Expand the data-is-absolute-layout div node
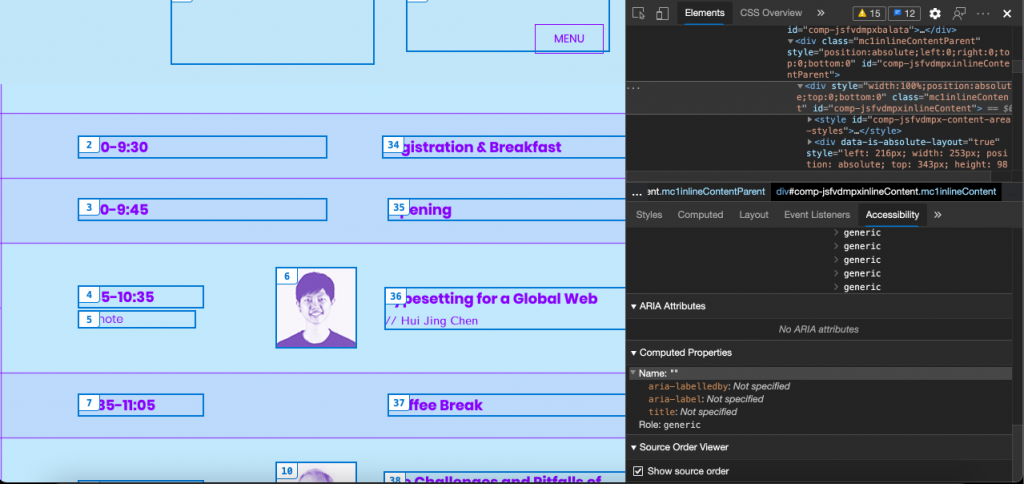Image resolution: width=1024 pixels, height=484 pixels. coord(810,142)
